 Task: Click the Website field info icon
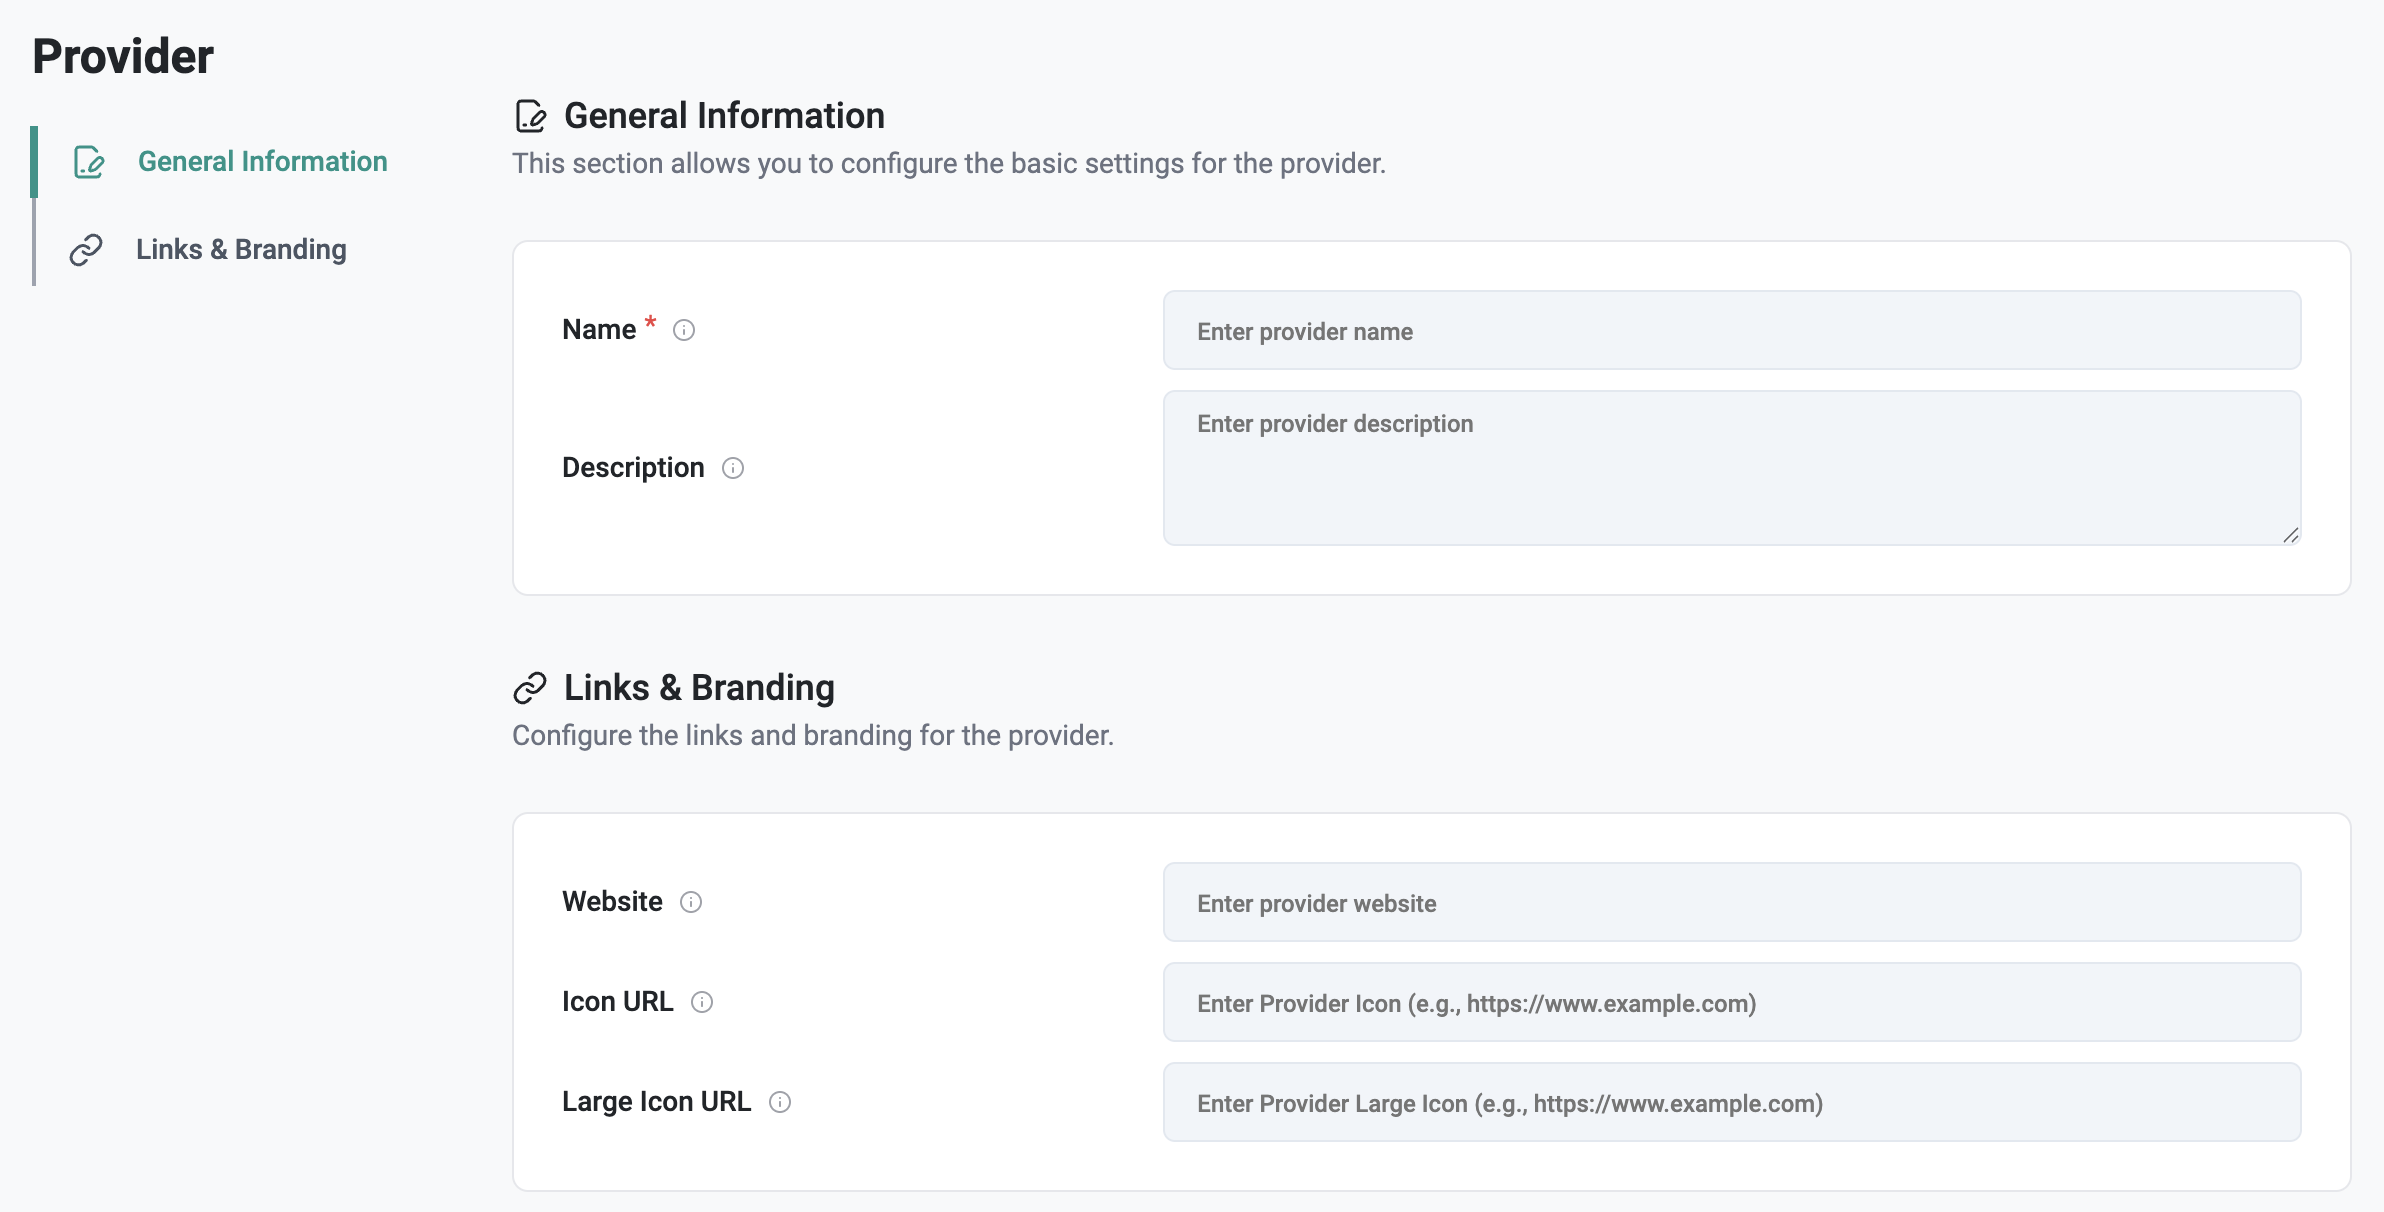(691, 902)
